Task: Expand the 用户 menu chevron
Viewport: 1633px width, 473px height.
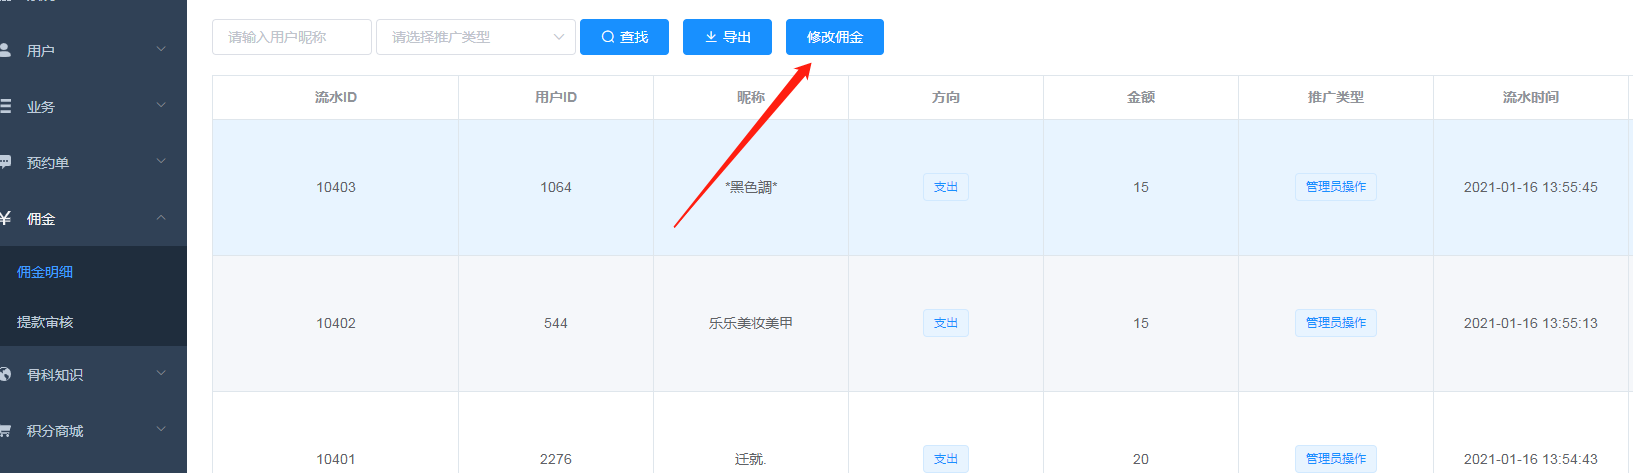Action: 161,49
